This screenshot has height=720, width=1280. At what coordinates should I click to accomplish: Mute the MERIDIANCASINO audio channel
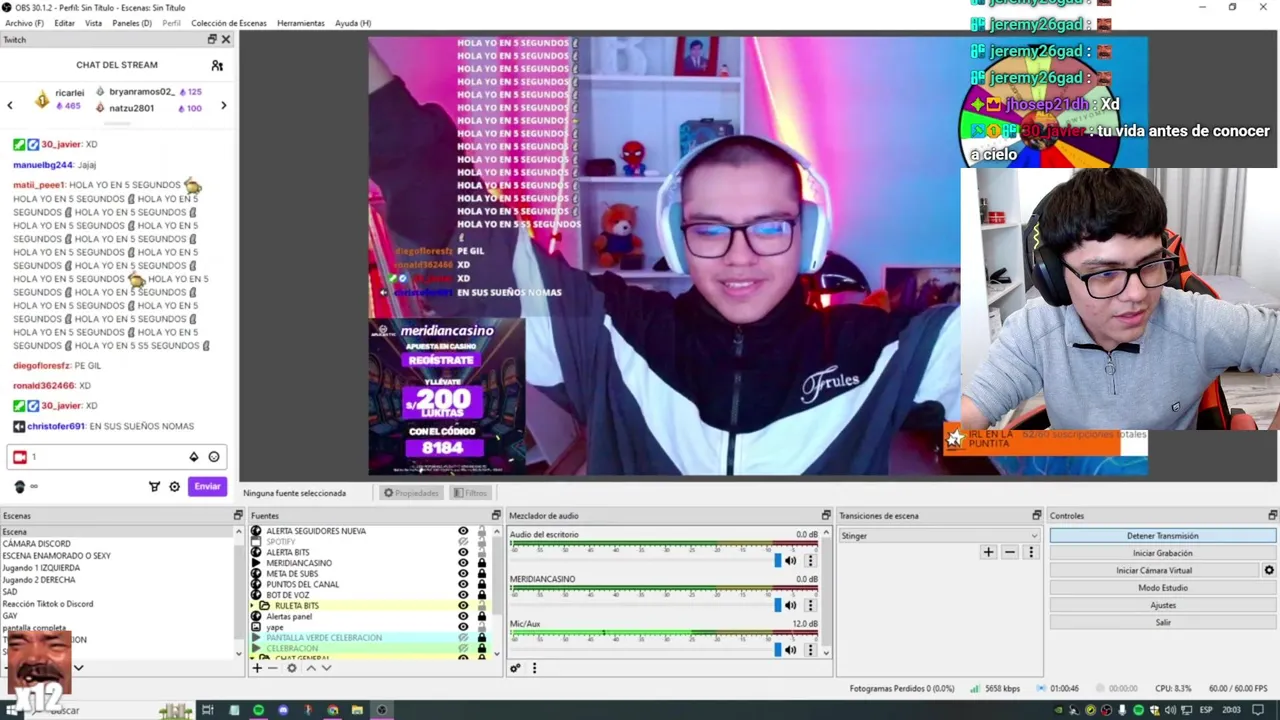[x=791, y=605]
